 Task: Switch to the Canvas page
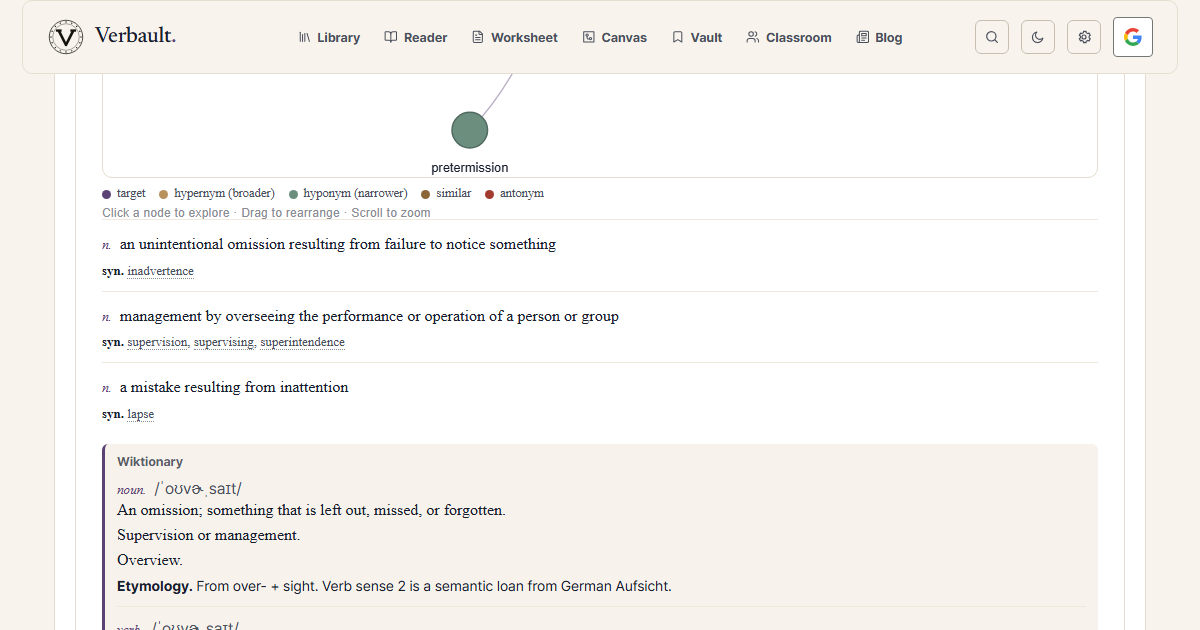615,37
